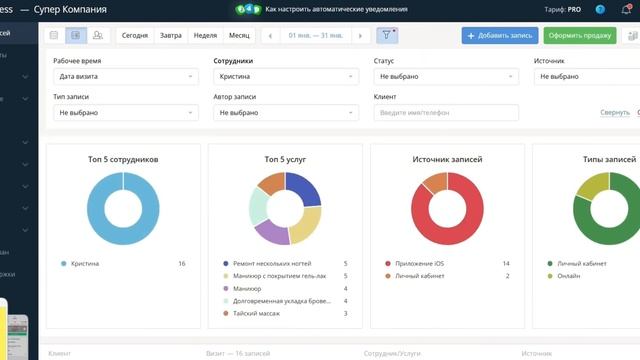Click Добавить запись button
This screenshot has height=360, width=640.
pos(500,36)
